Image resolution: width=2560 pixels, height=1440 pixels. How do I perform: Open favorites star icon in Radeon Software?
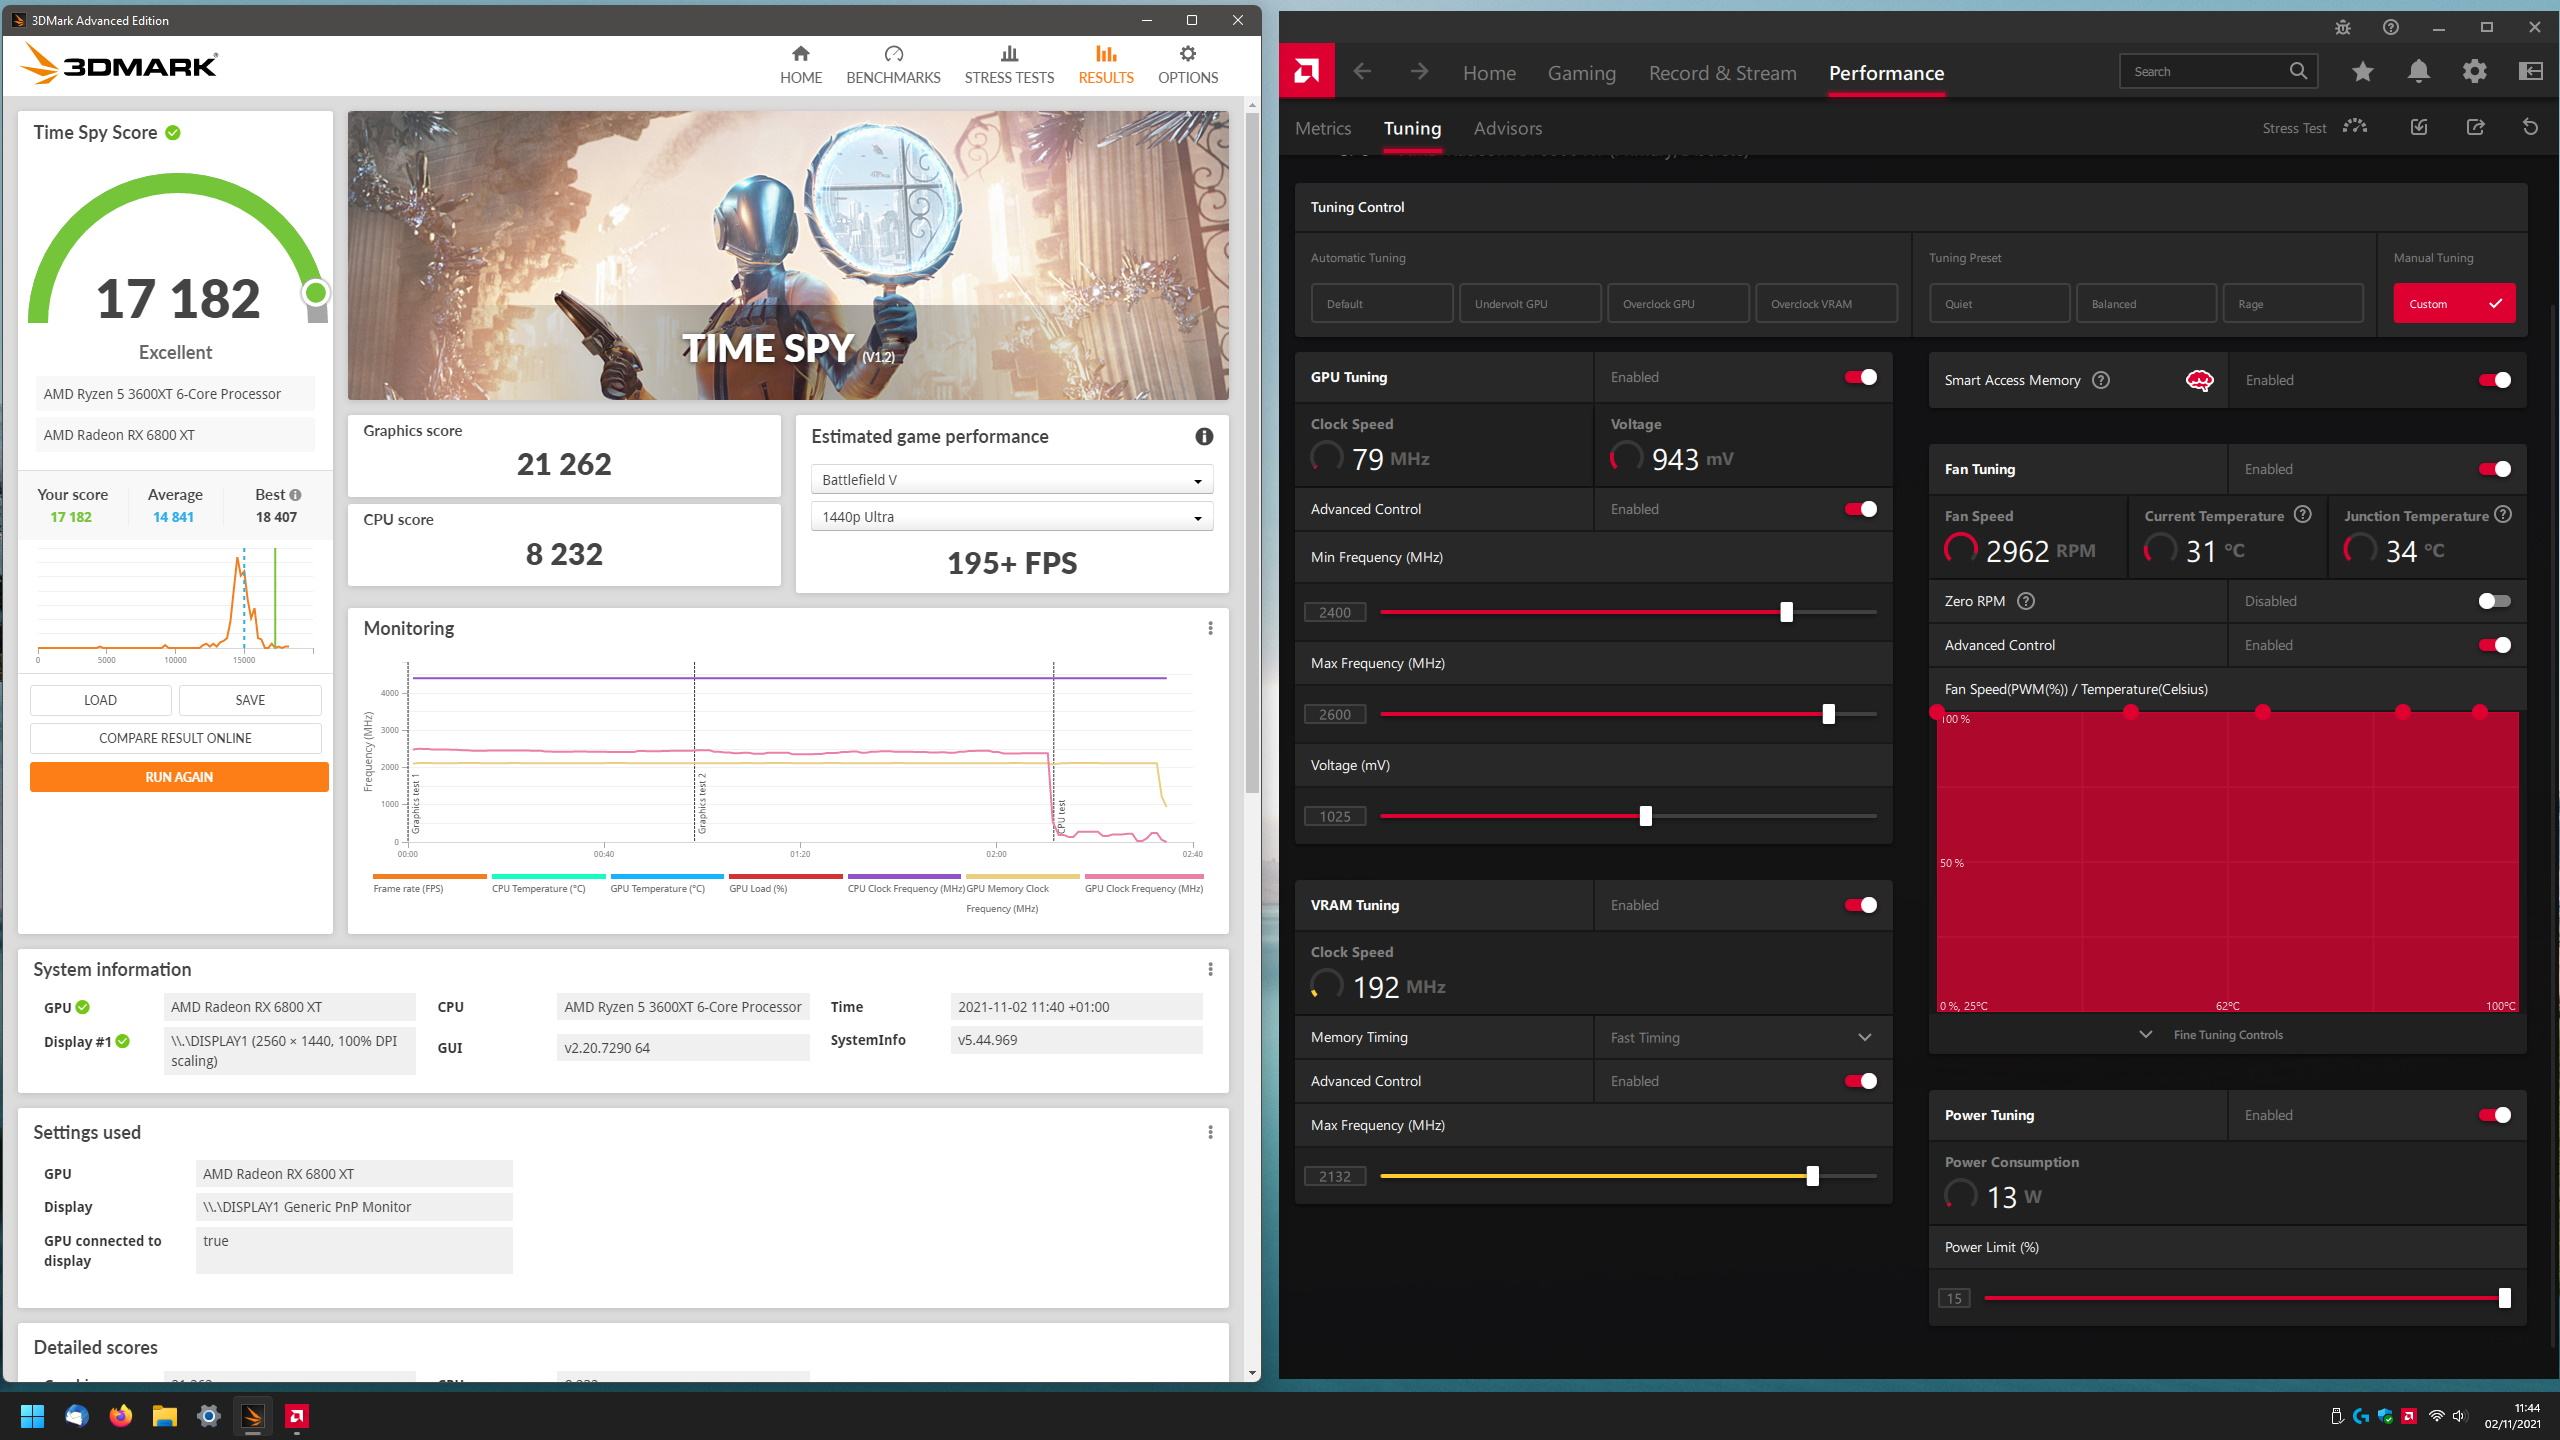(x=2363, y=71)
